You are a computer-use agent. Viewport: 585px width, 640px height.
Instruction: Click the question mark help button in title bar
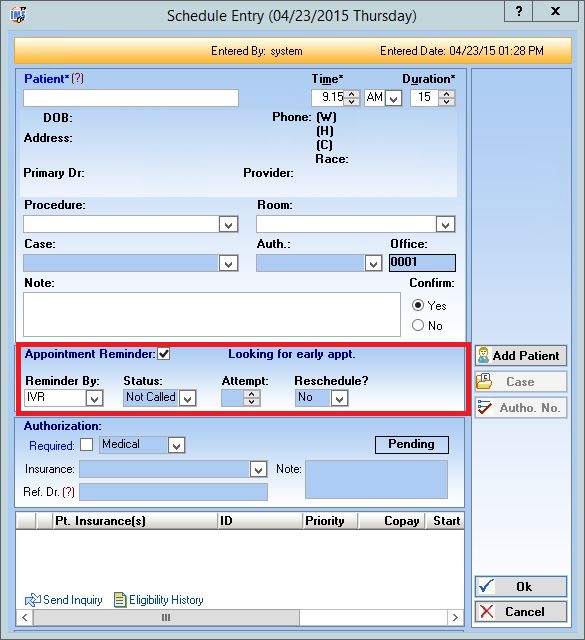518,11
